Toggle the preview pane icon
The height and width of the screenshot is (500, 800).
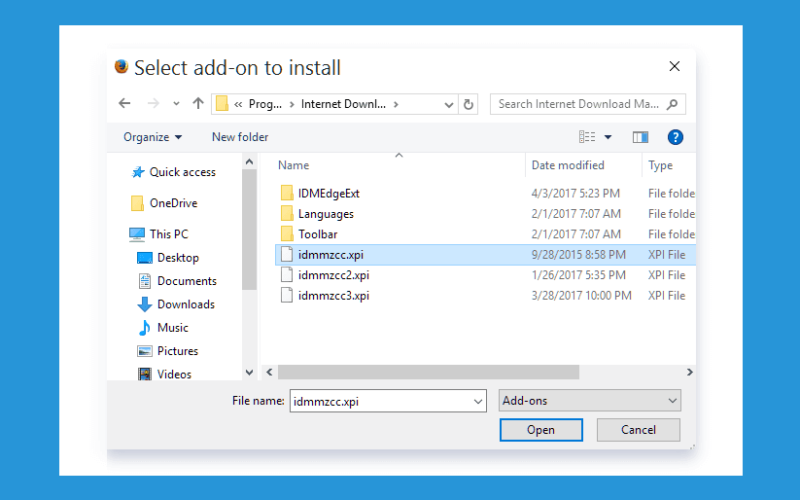click(x=640, y=137)
